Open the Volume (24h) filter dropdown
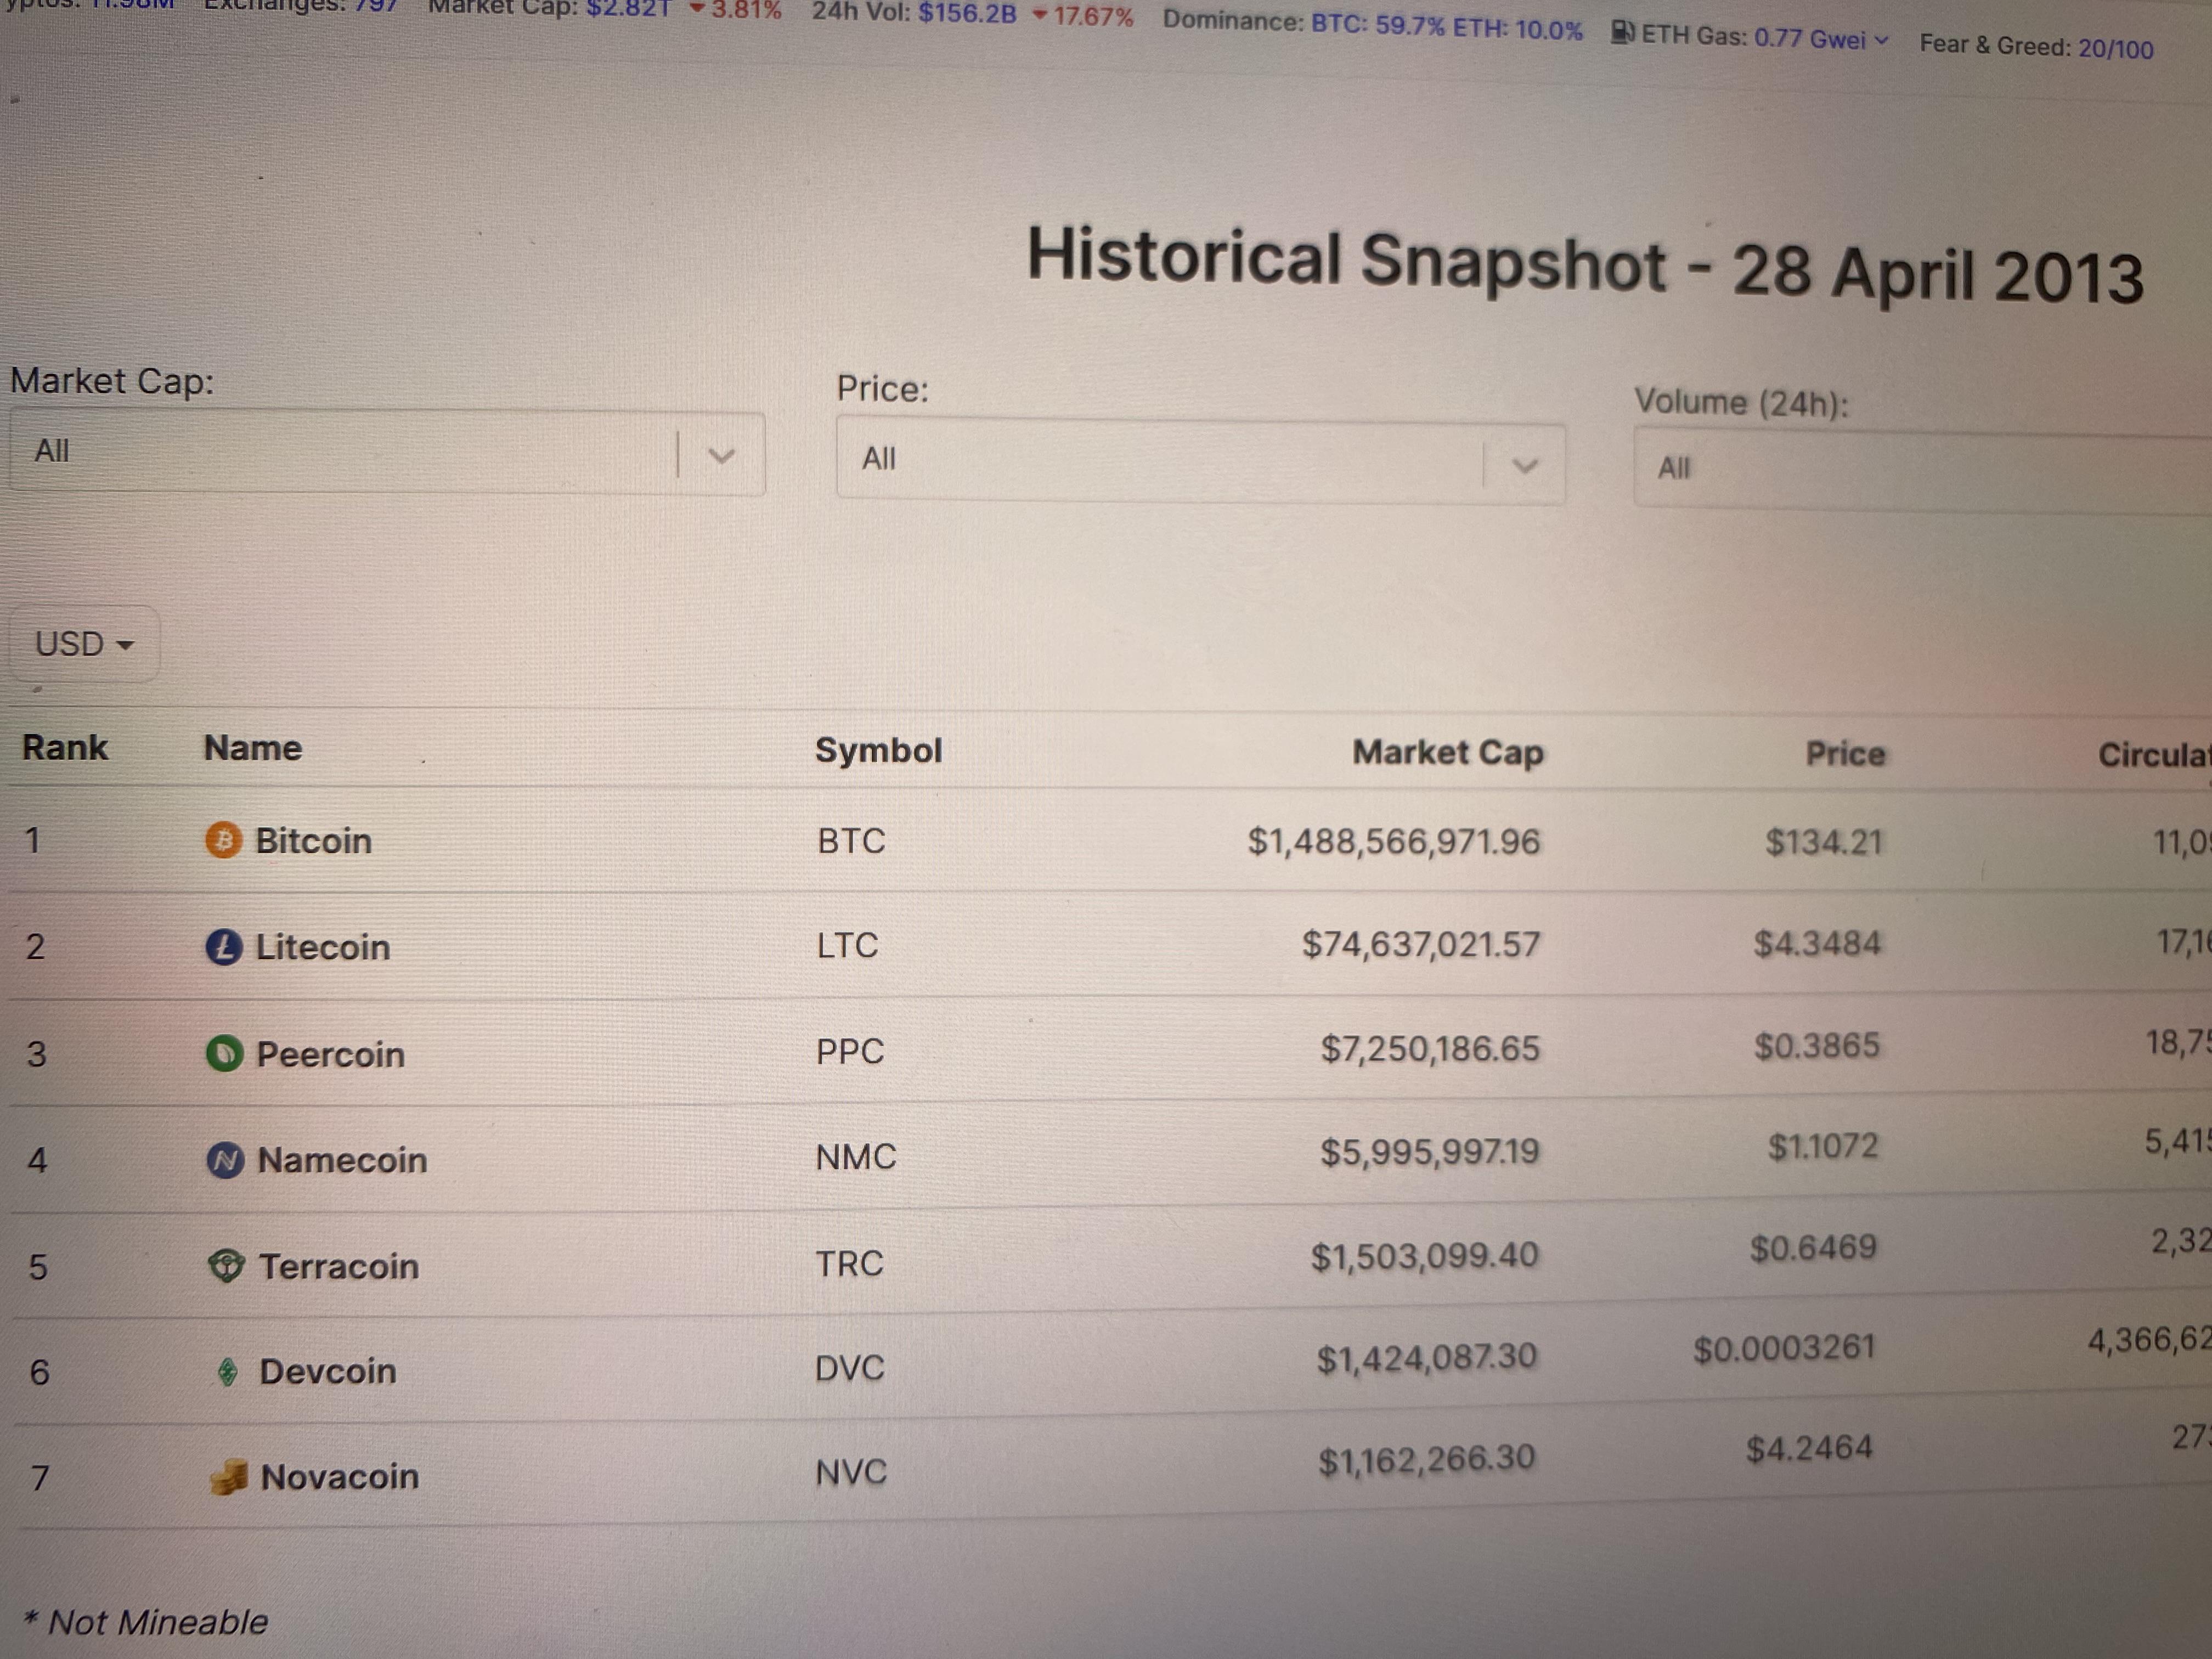The width and height of the screenshot is (2212, 1659). click(1922, 471)
